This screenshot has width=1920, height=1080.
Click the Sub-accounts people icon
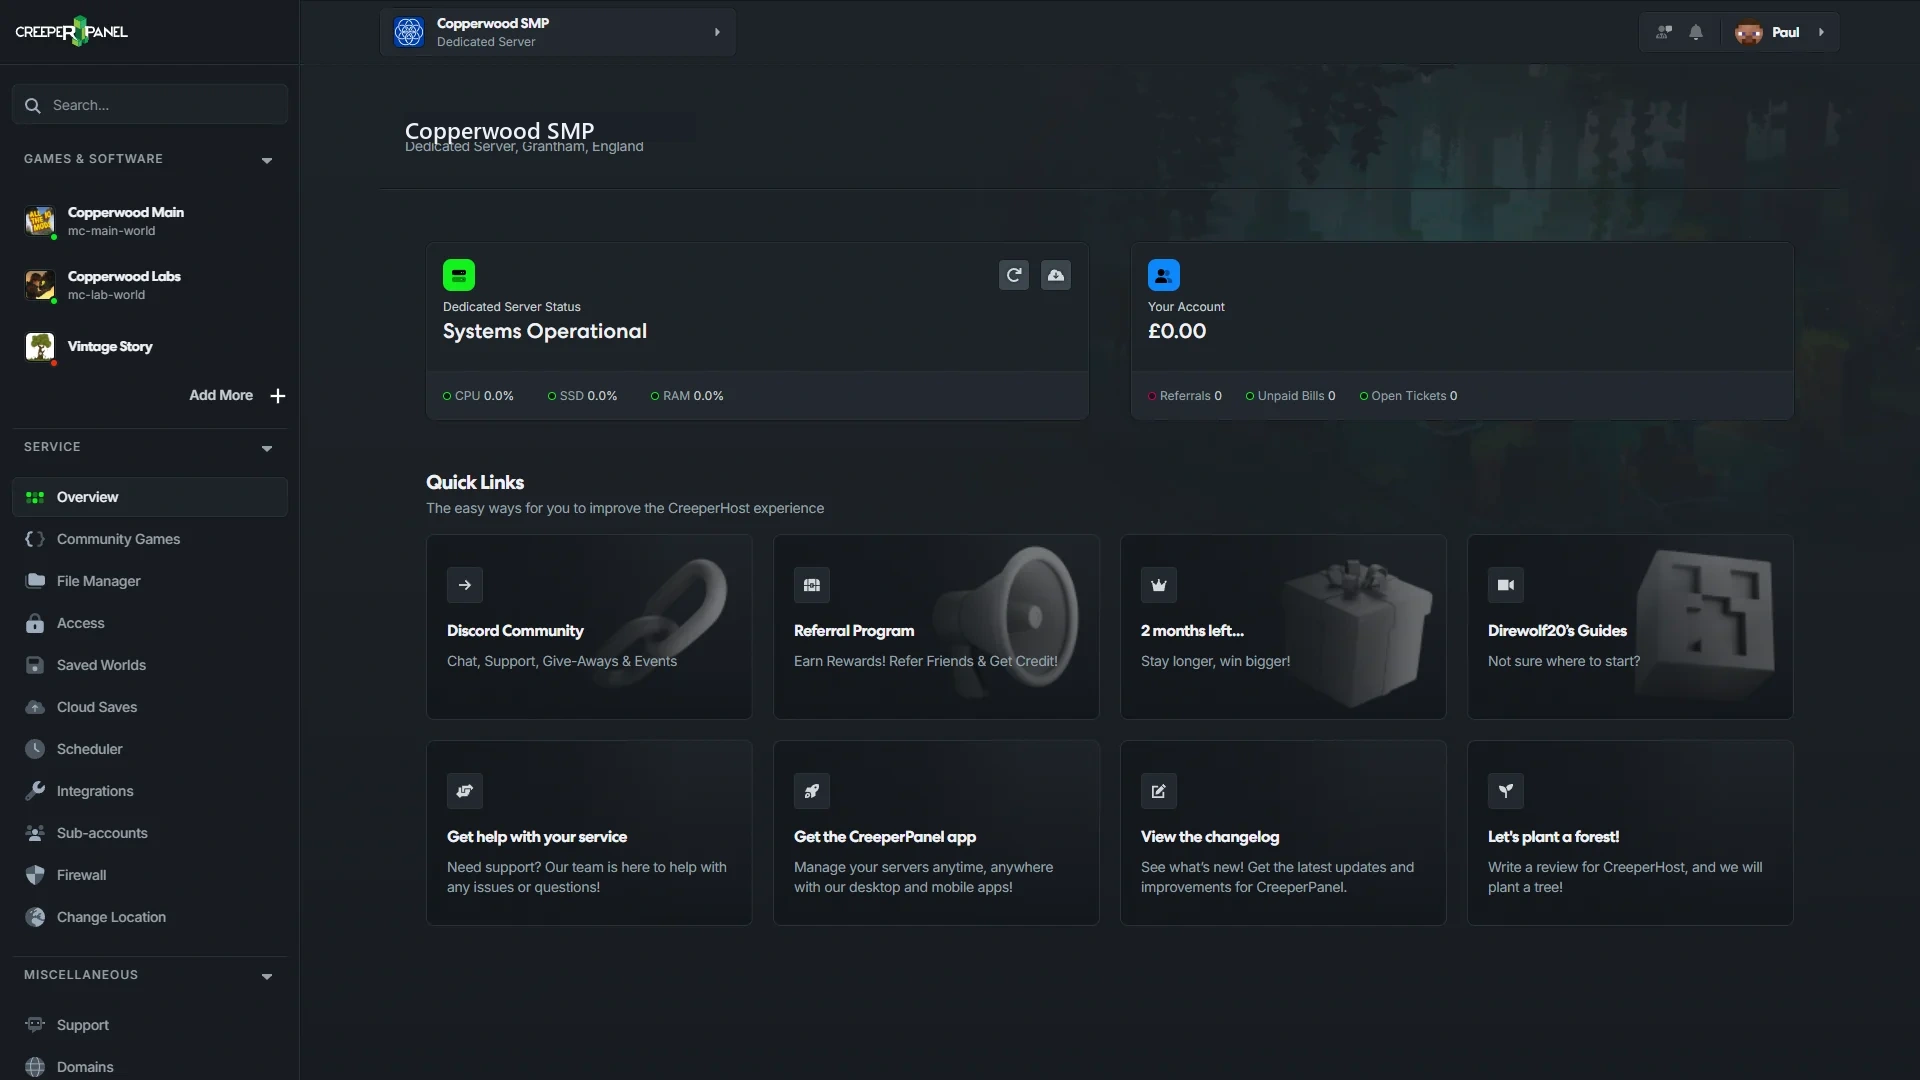coord(35,833)
